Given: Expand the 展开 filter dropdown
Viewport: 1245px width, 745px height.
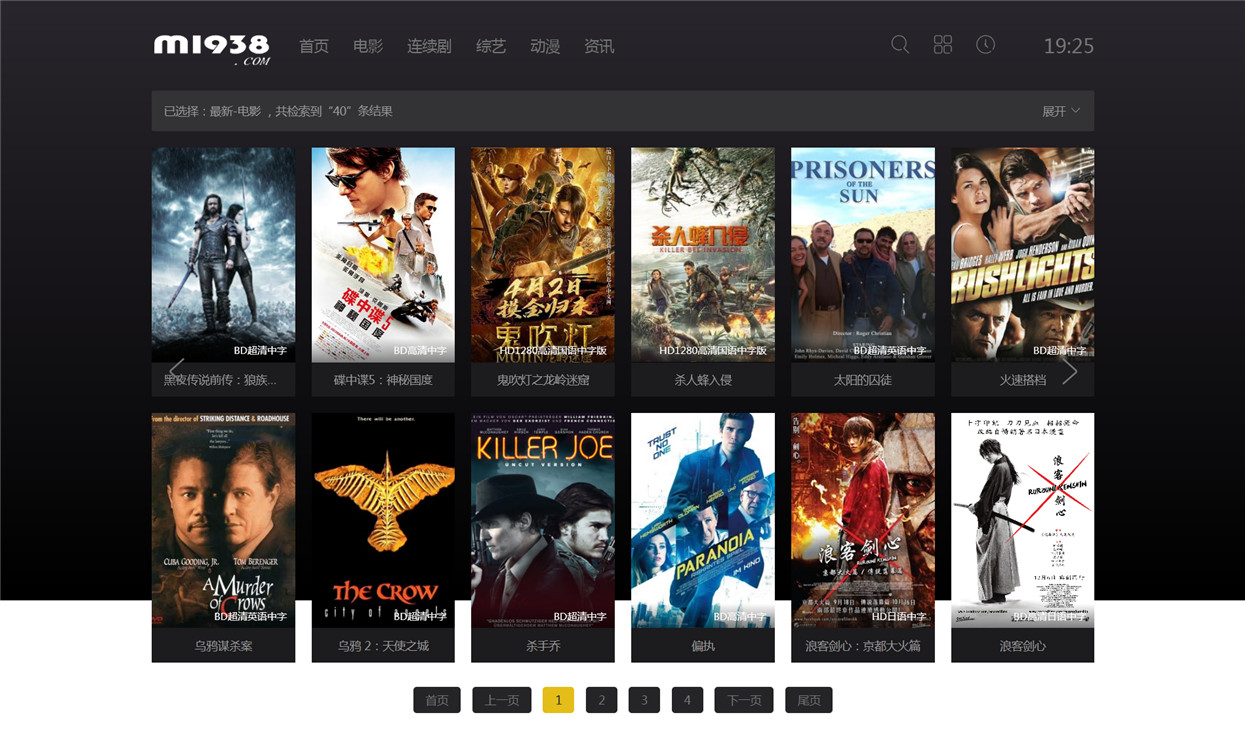Looking at the screenshot, I should 1061,111.
